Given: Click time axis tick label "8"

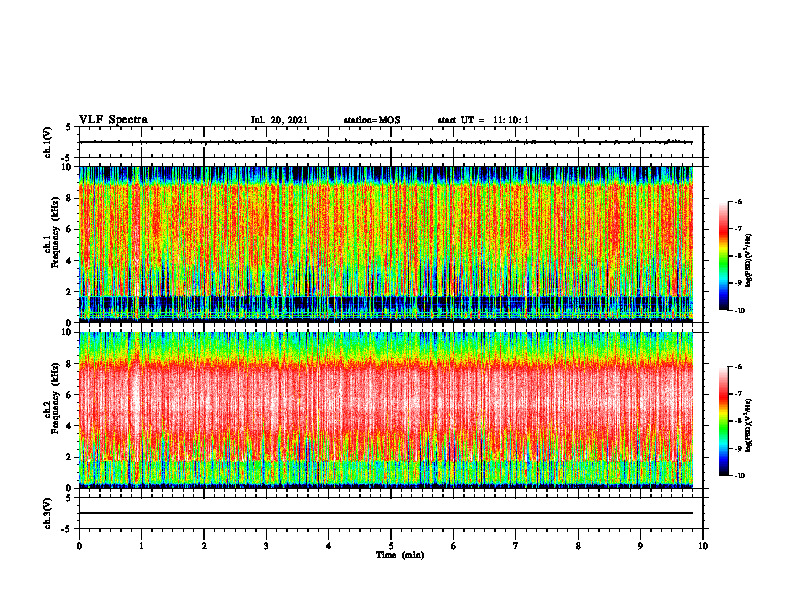Looking at the screenshot, I should [578, 546].
